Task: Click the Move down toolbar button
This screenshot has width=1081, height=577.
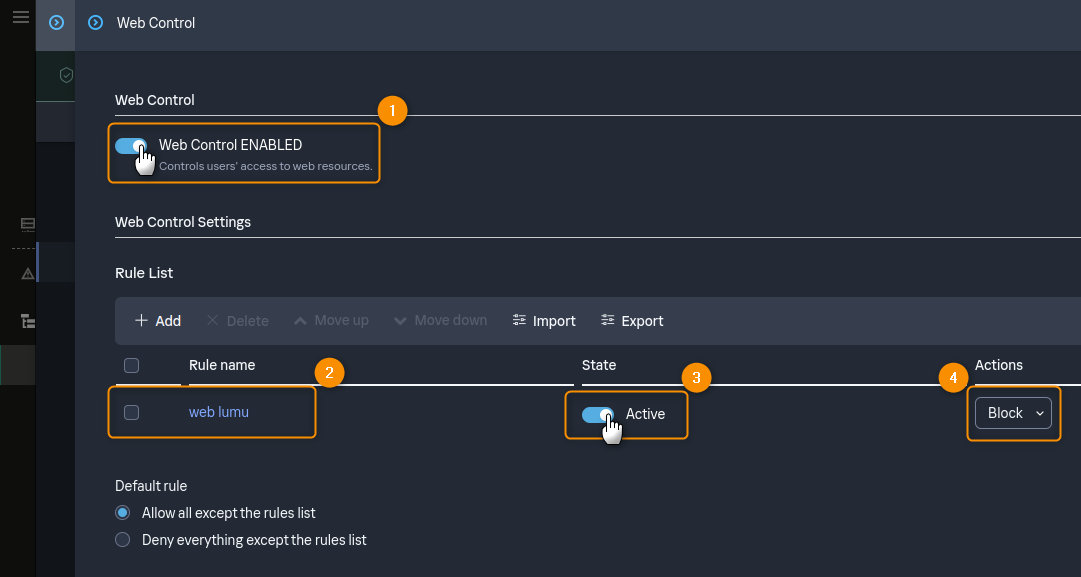Action: click(441, 320)
